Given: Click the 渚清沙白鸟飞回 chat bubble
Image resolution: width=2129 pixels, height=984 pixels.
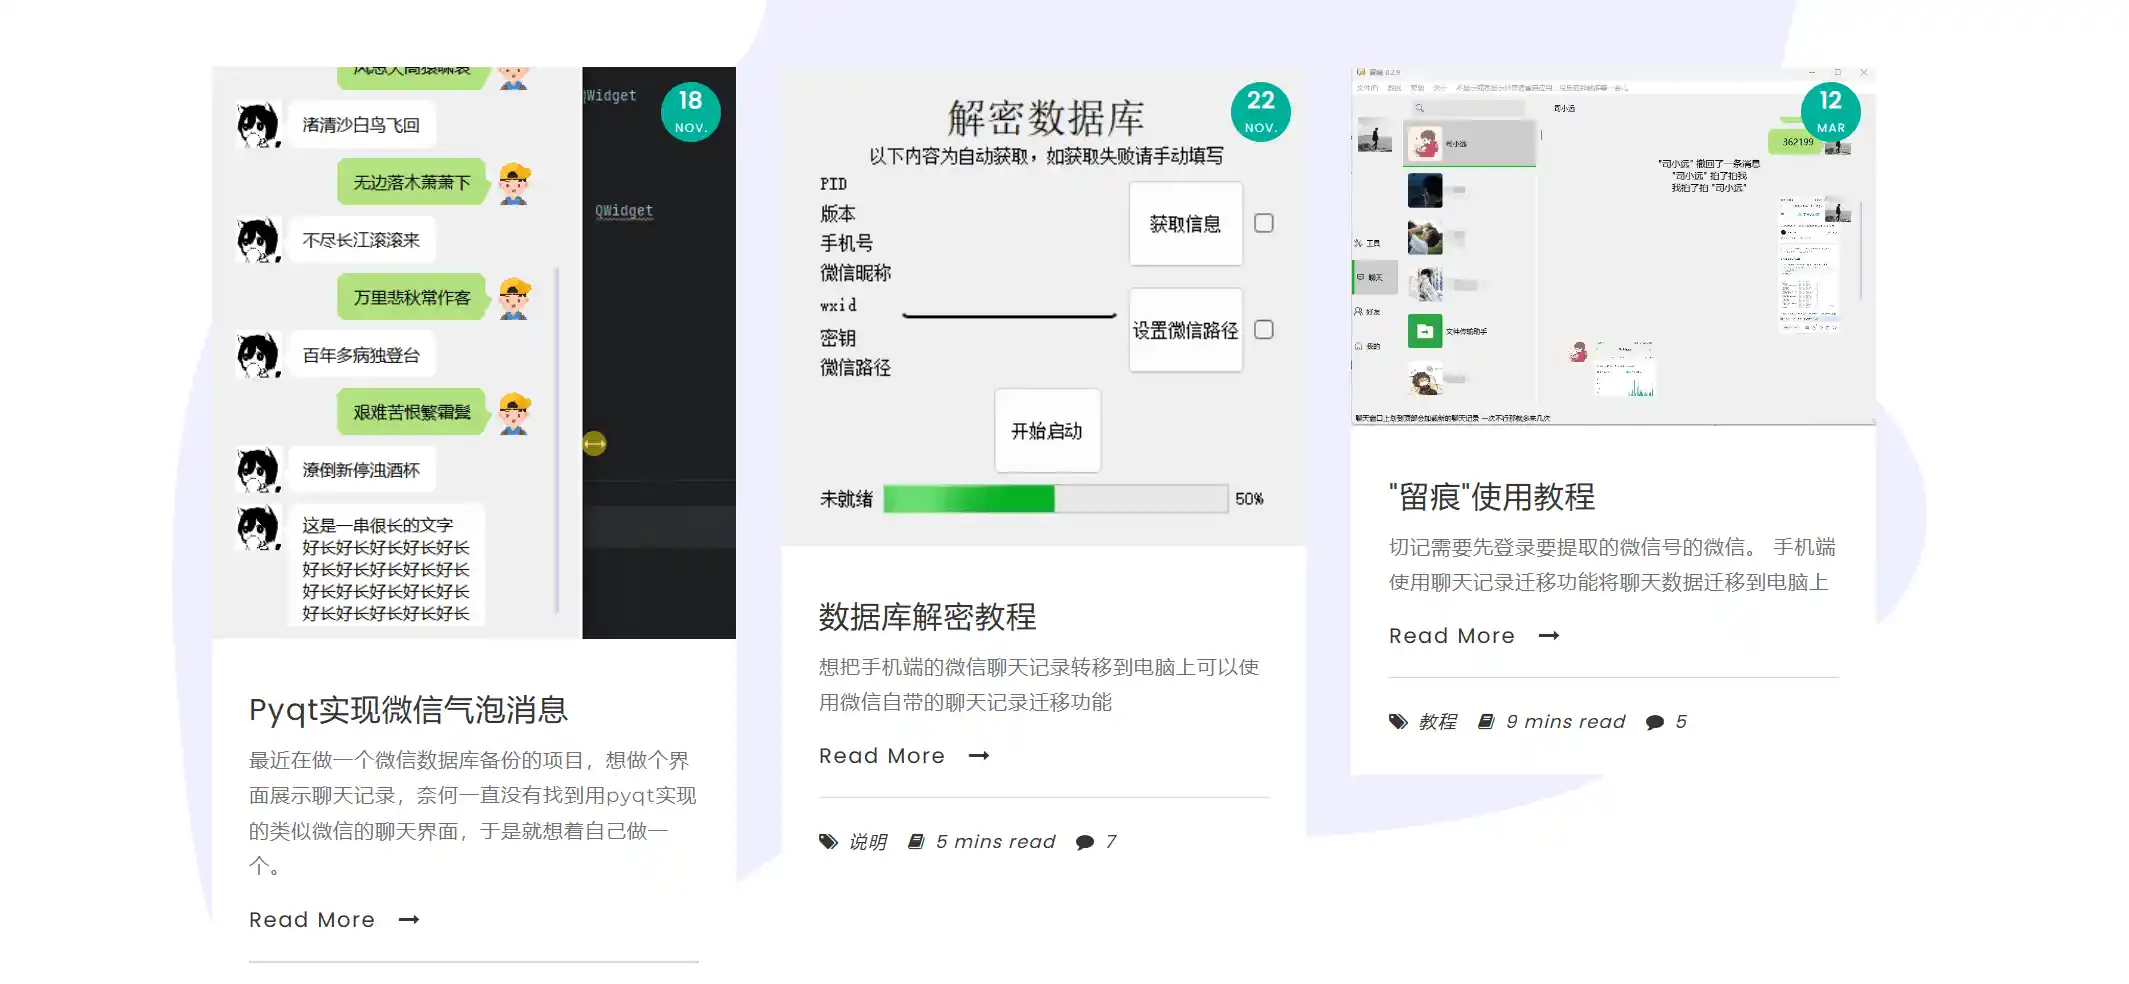Looking at the screenshot, I should (x=361, y=125).
